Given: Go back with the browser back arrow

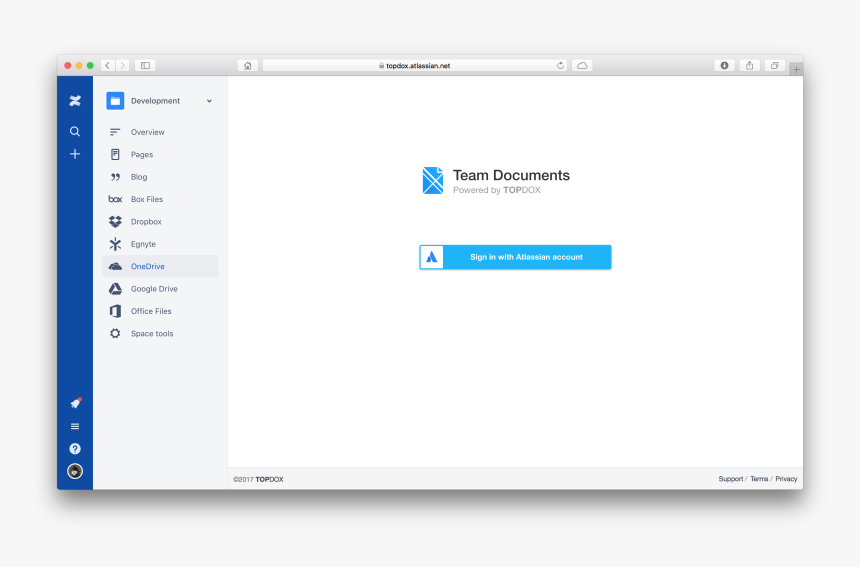Looking at the screenshot, I should pos(108,65).
